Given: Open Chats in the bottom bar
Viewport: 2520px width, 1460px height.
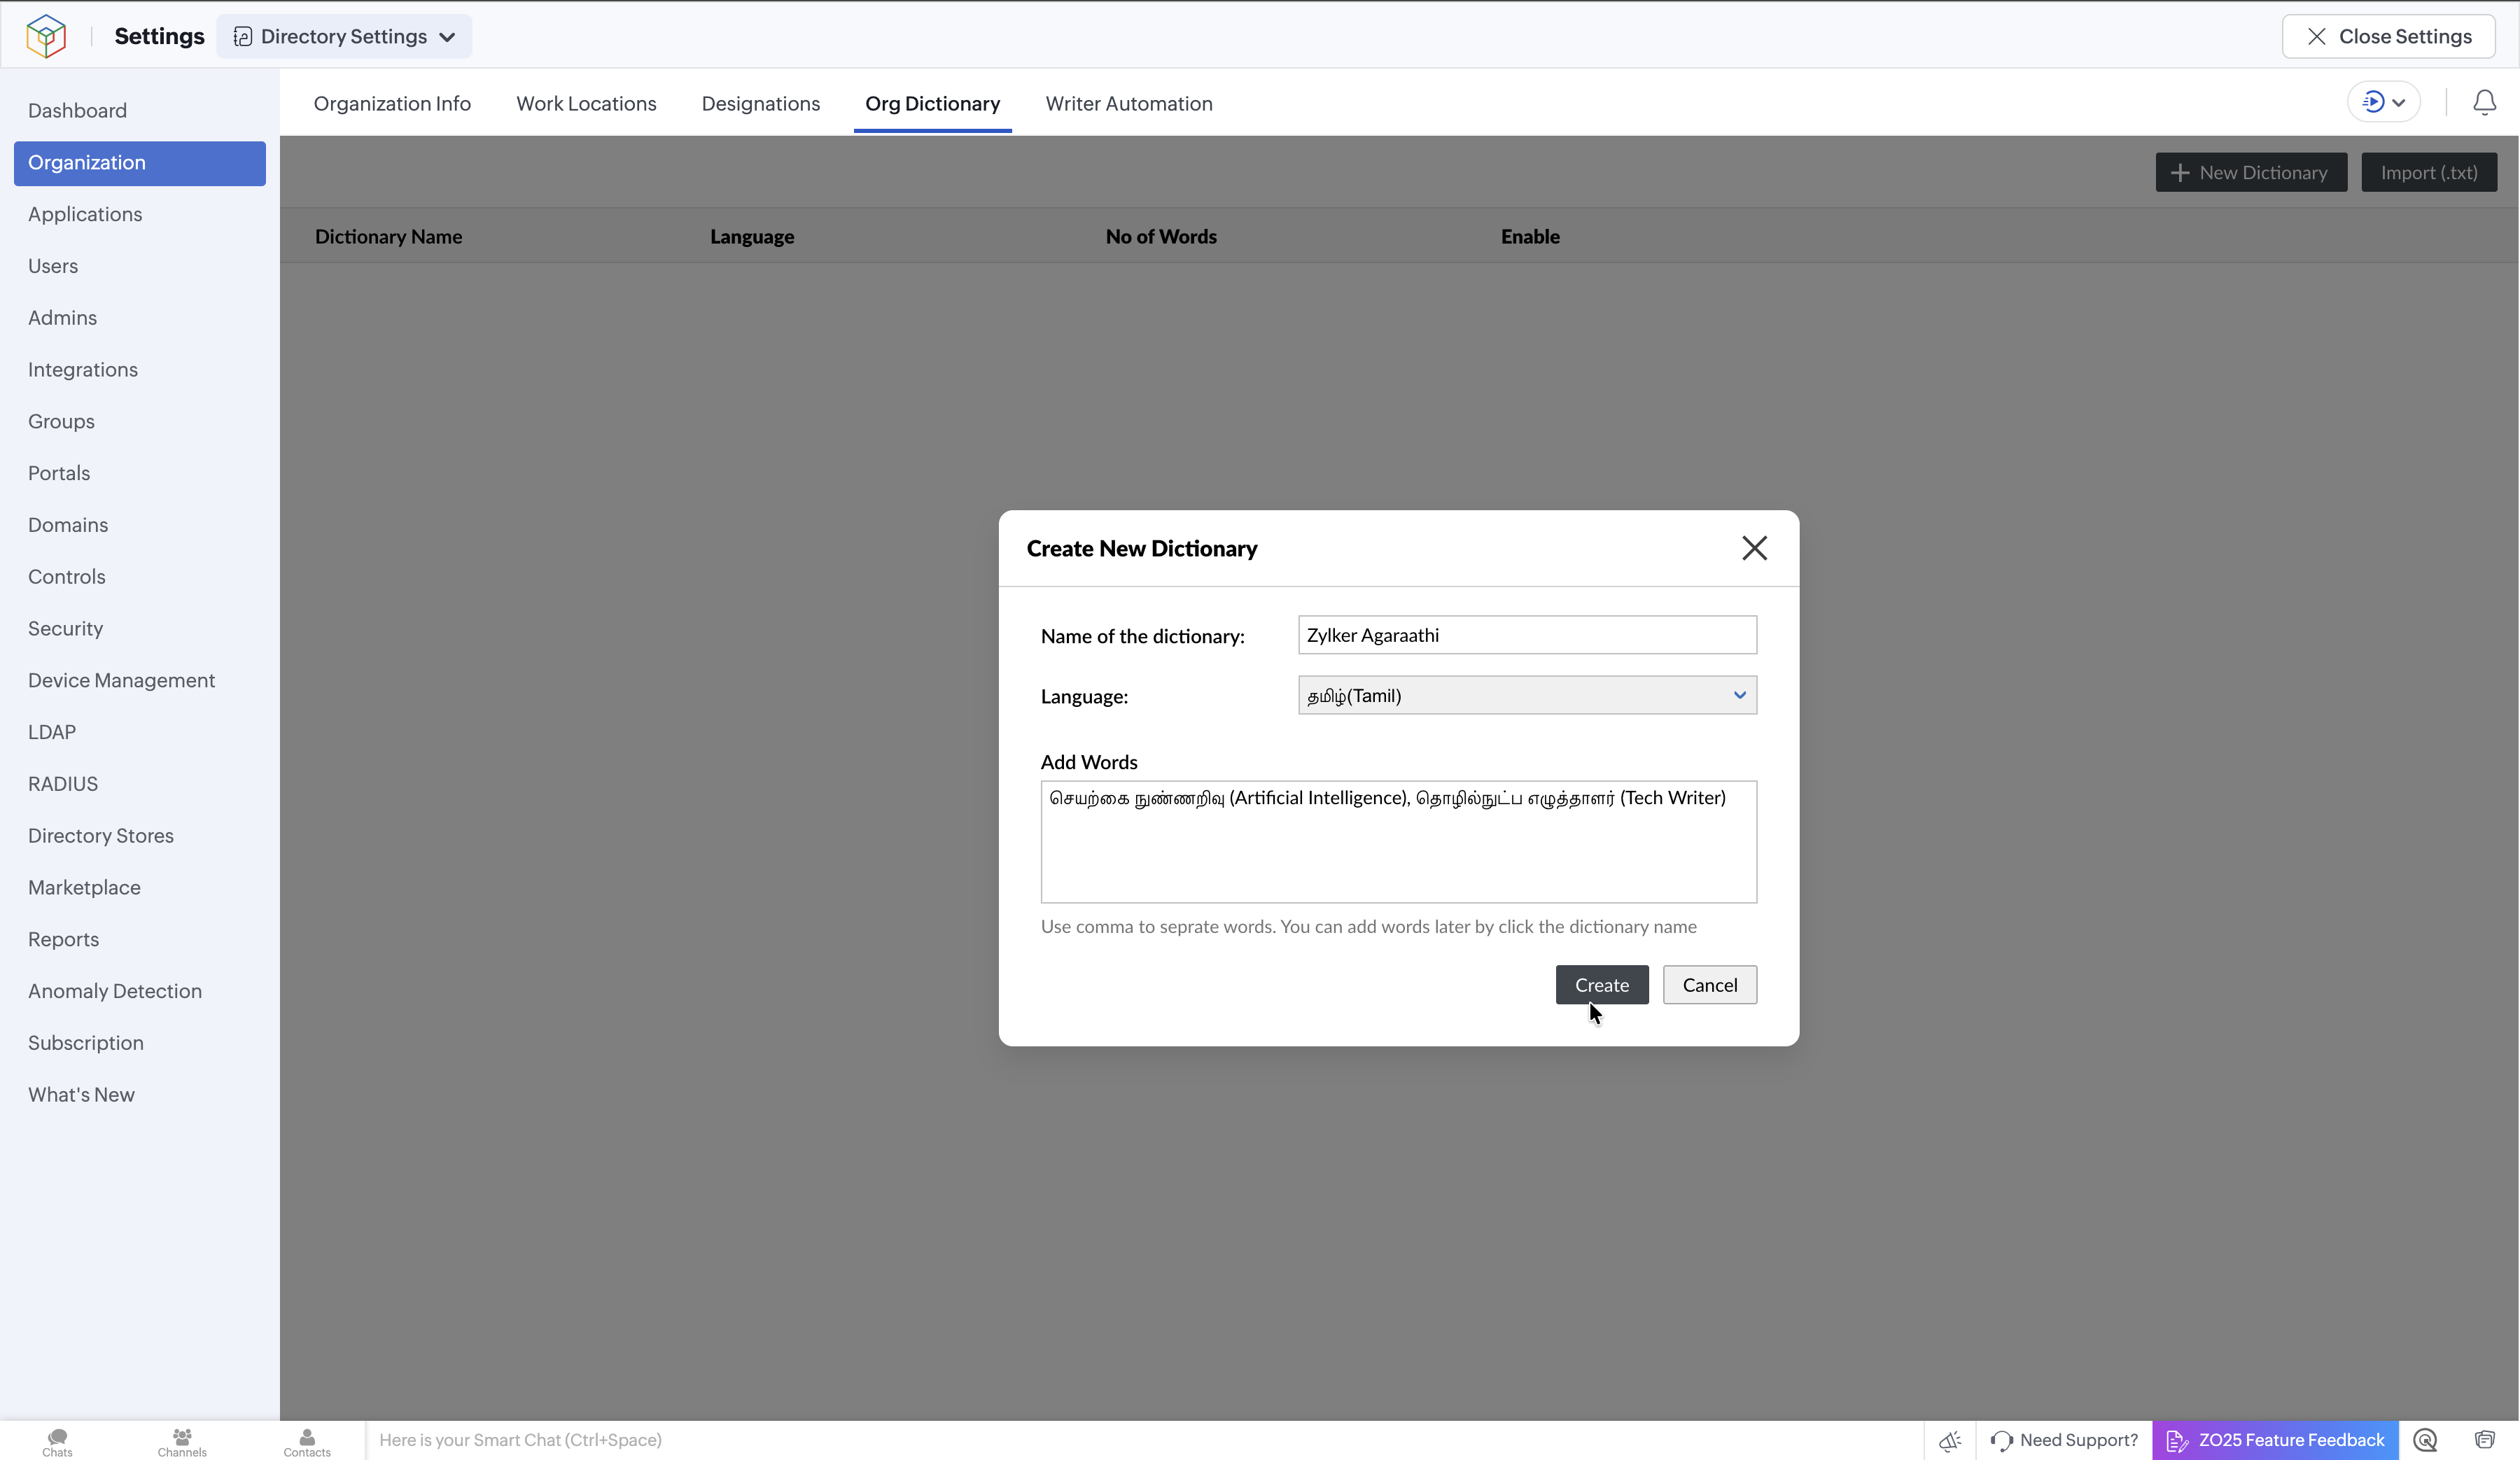Looking at the screenshot, I should point(57,1442).
